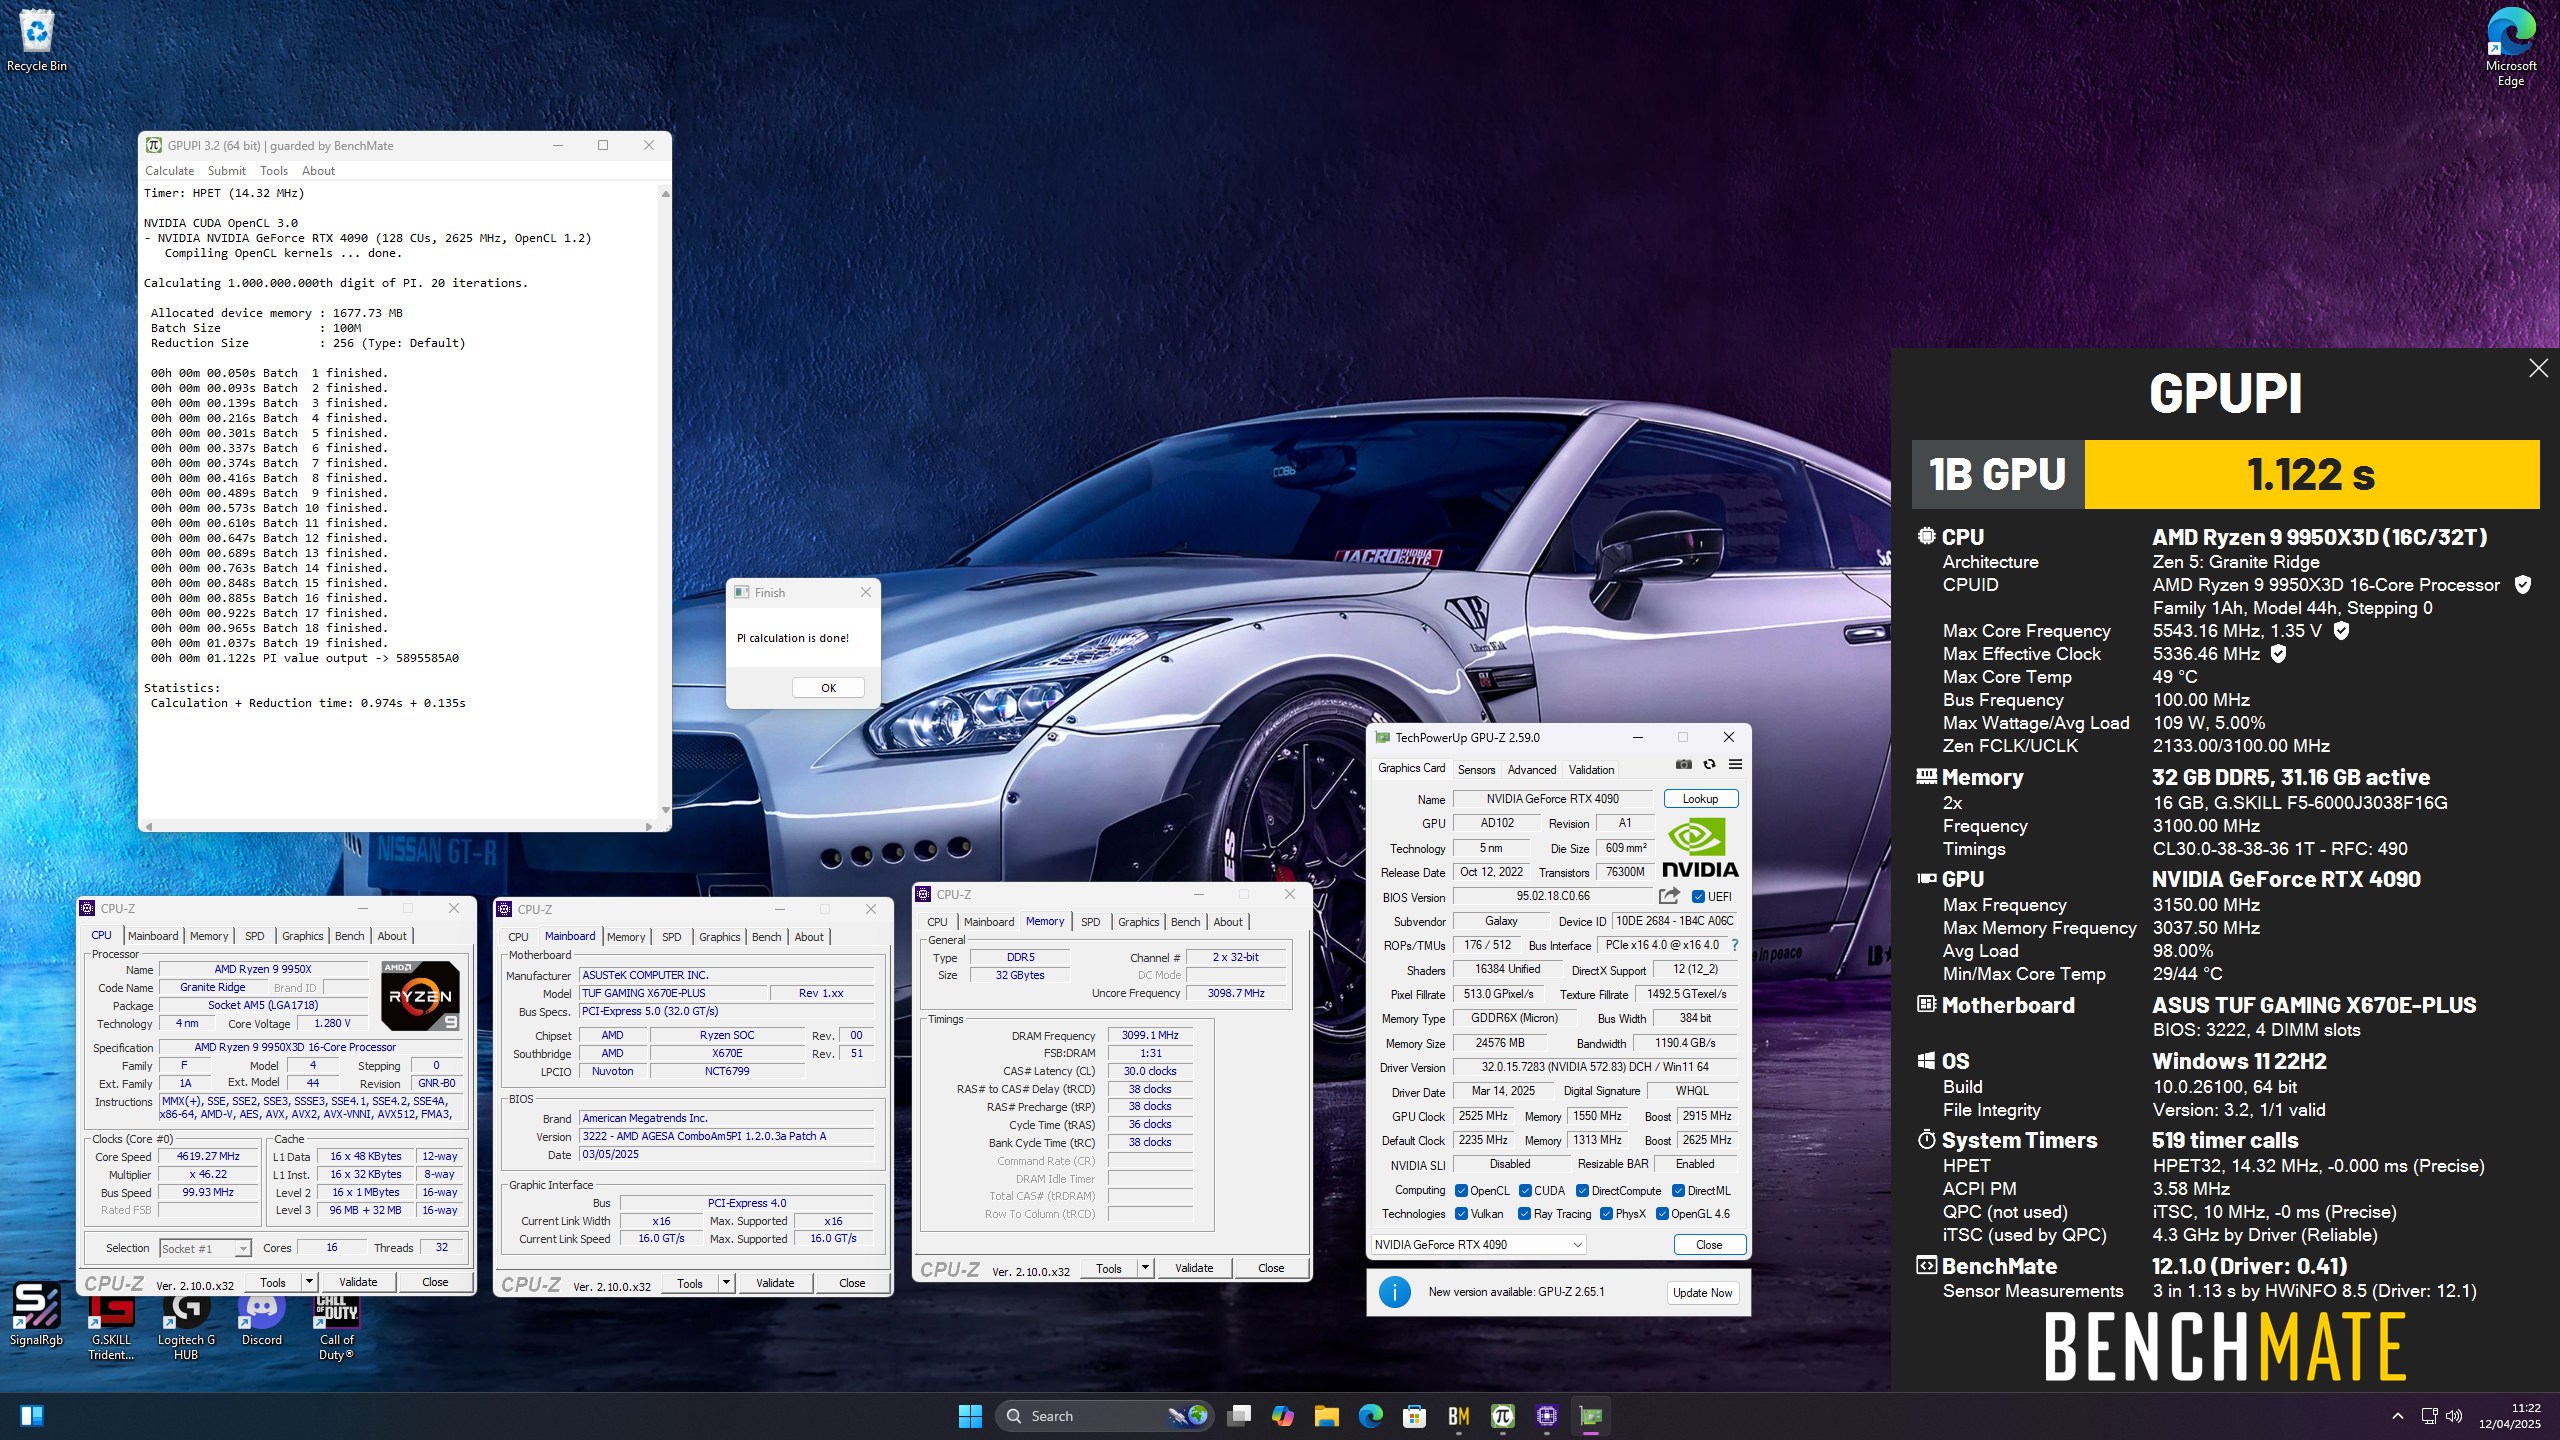The height and width of the screenshot is (1440, 2560).
Task: Click Close in the CPU-Z Mainboard window
Action: click(852, 1283)
